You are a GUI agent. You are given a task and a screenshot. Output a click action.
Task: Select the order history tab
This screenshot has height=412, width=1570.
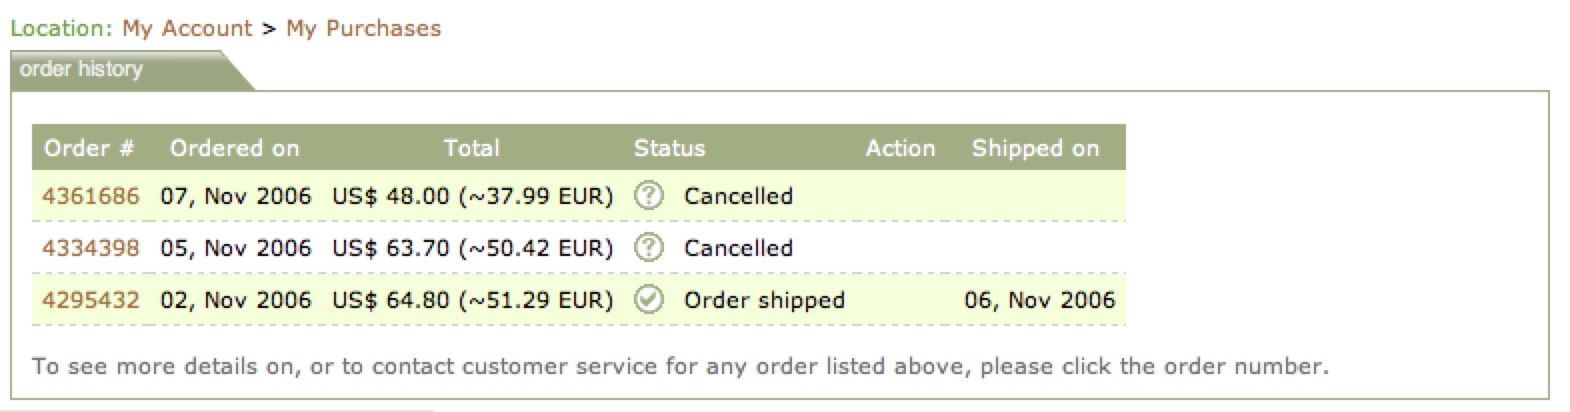point(82,69)
